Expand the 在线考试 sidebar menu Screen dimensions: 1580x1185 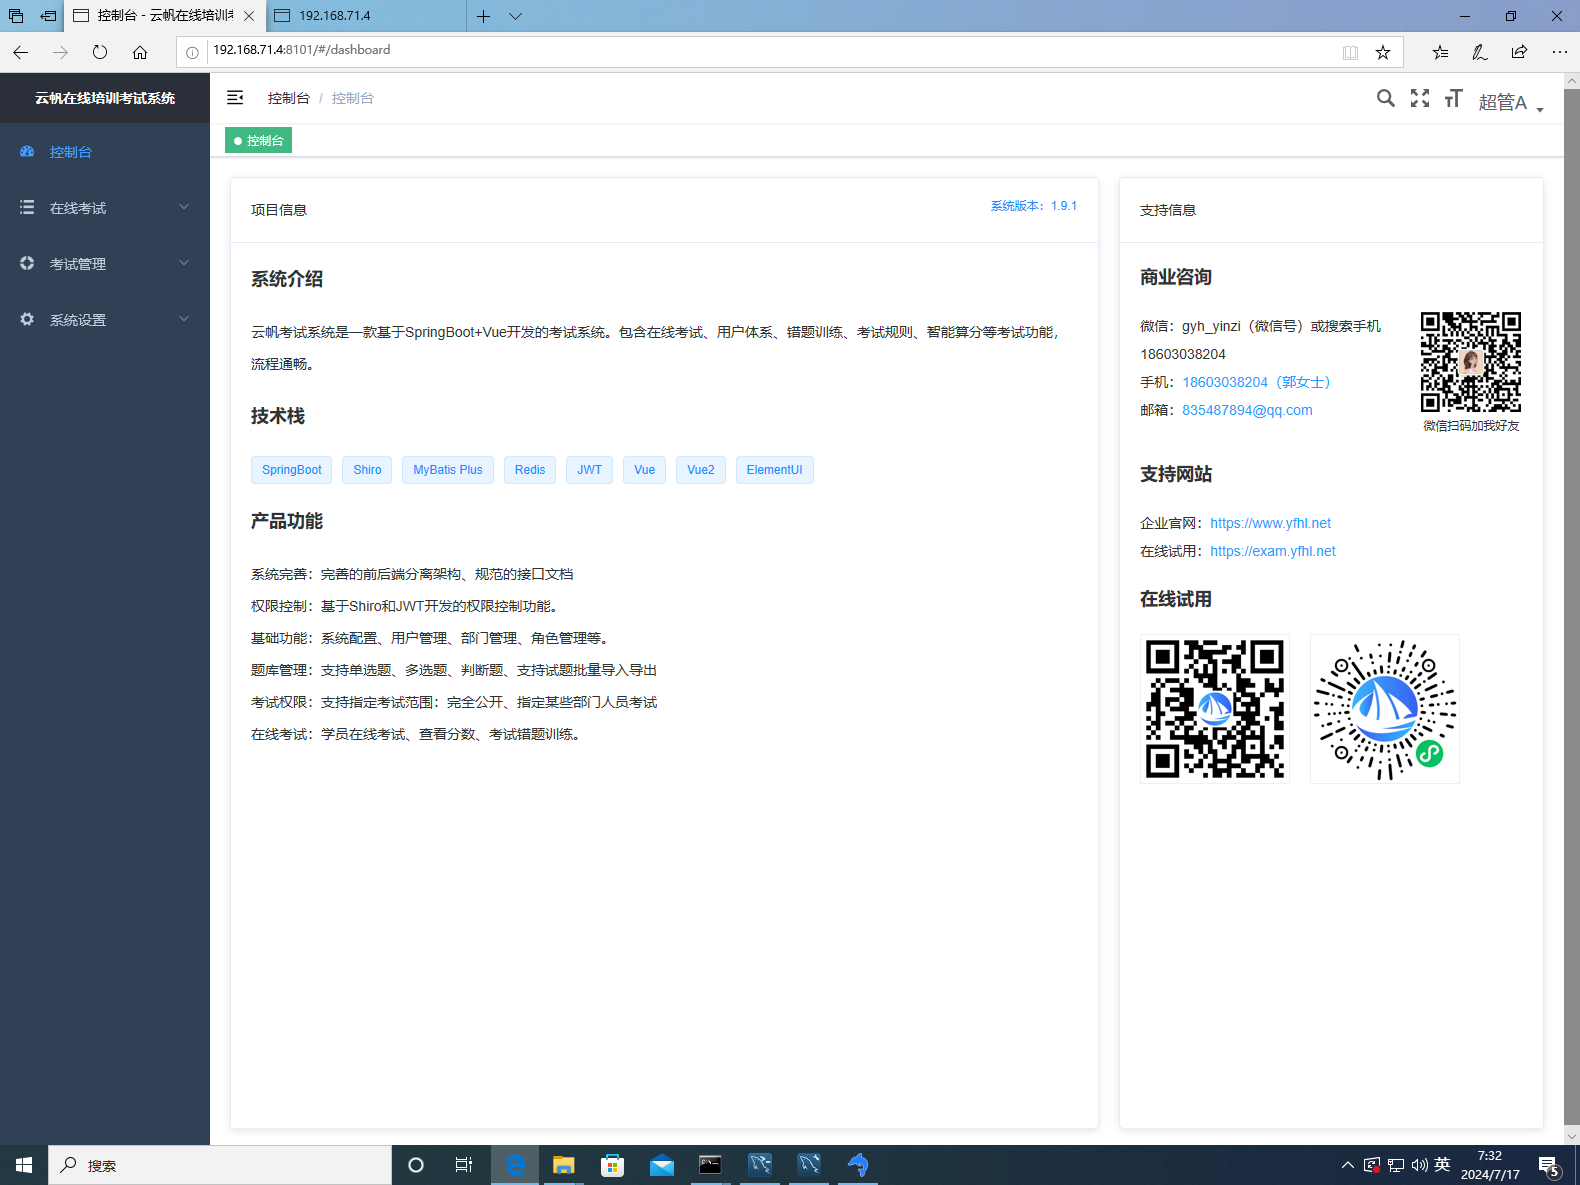(x=104, y=208)
